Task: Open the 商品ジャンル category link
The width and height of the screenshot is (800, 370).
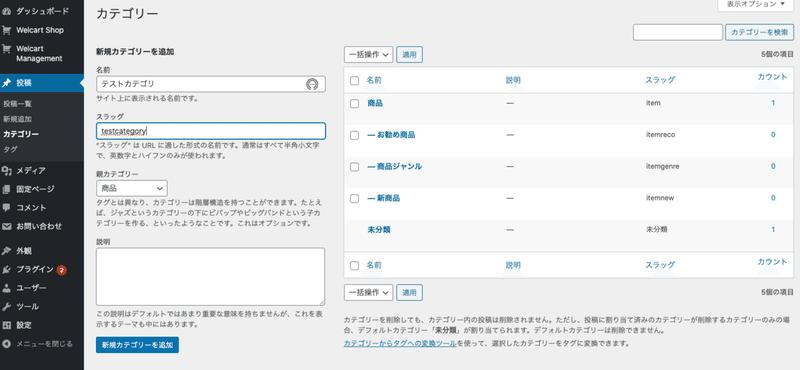Action: (x=394, y=166)
